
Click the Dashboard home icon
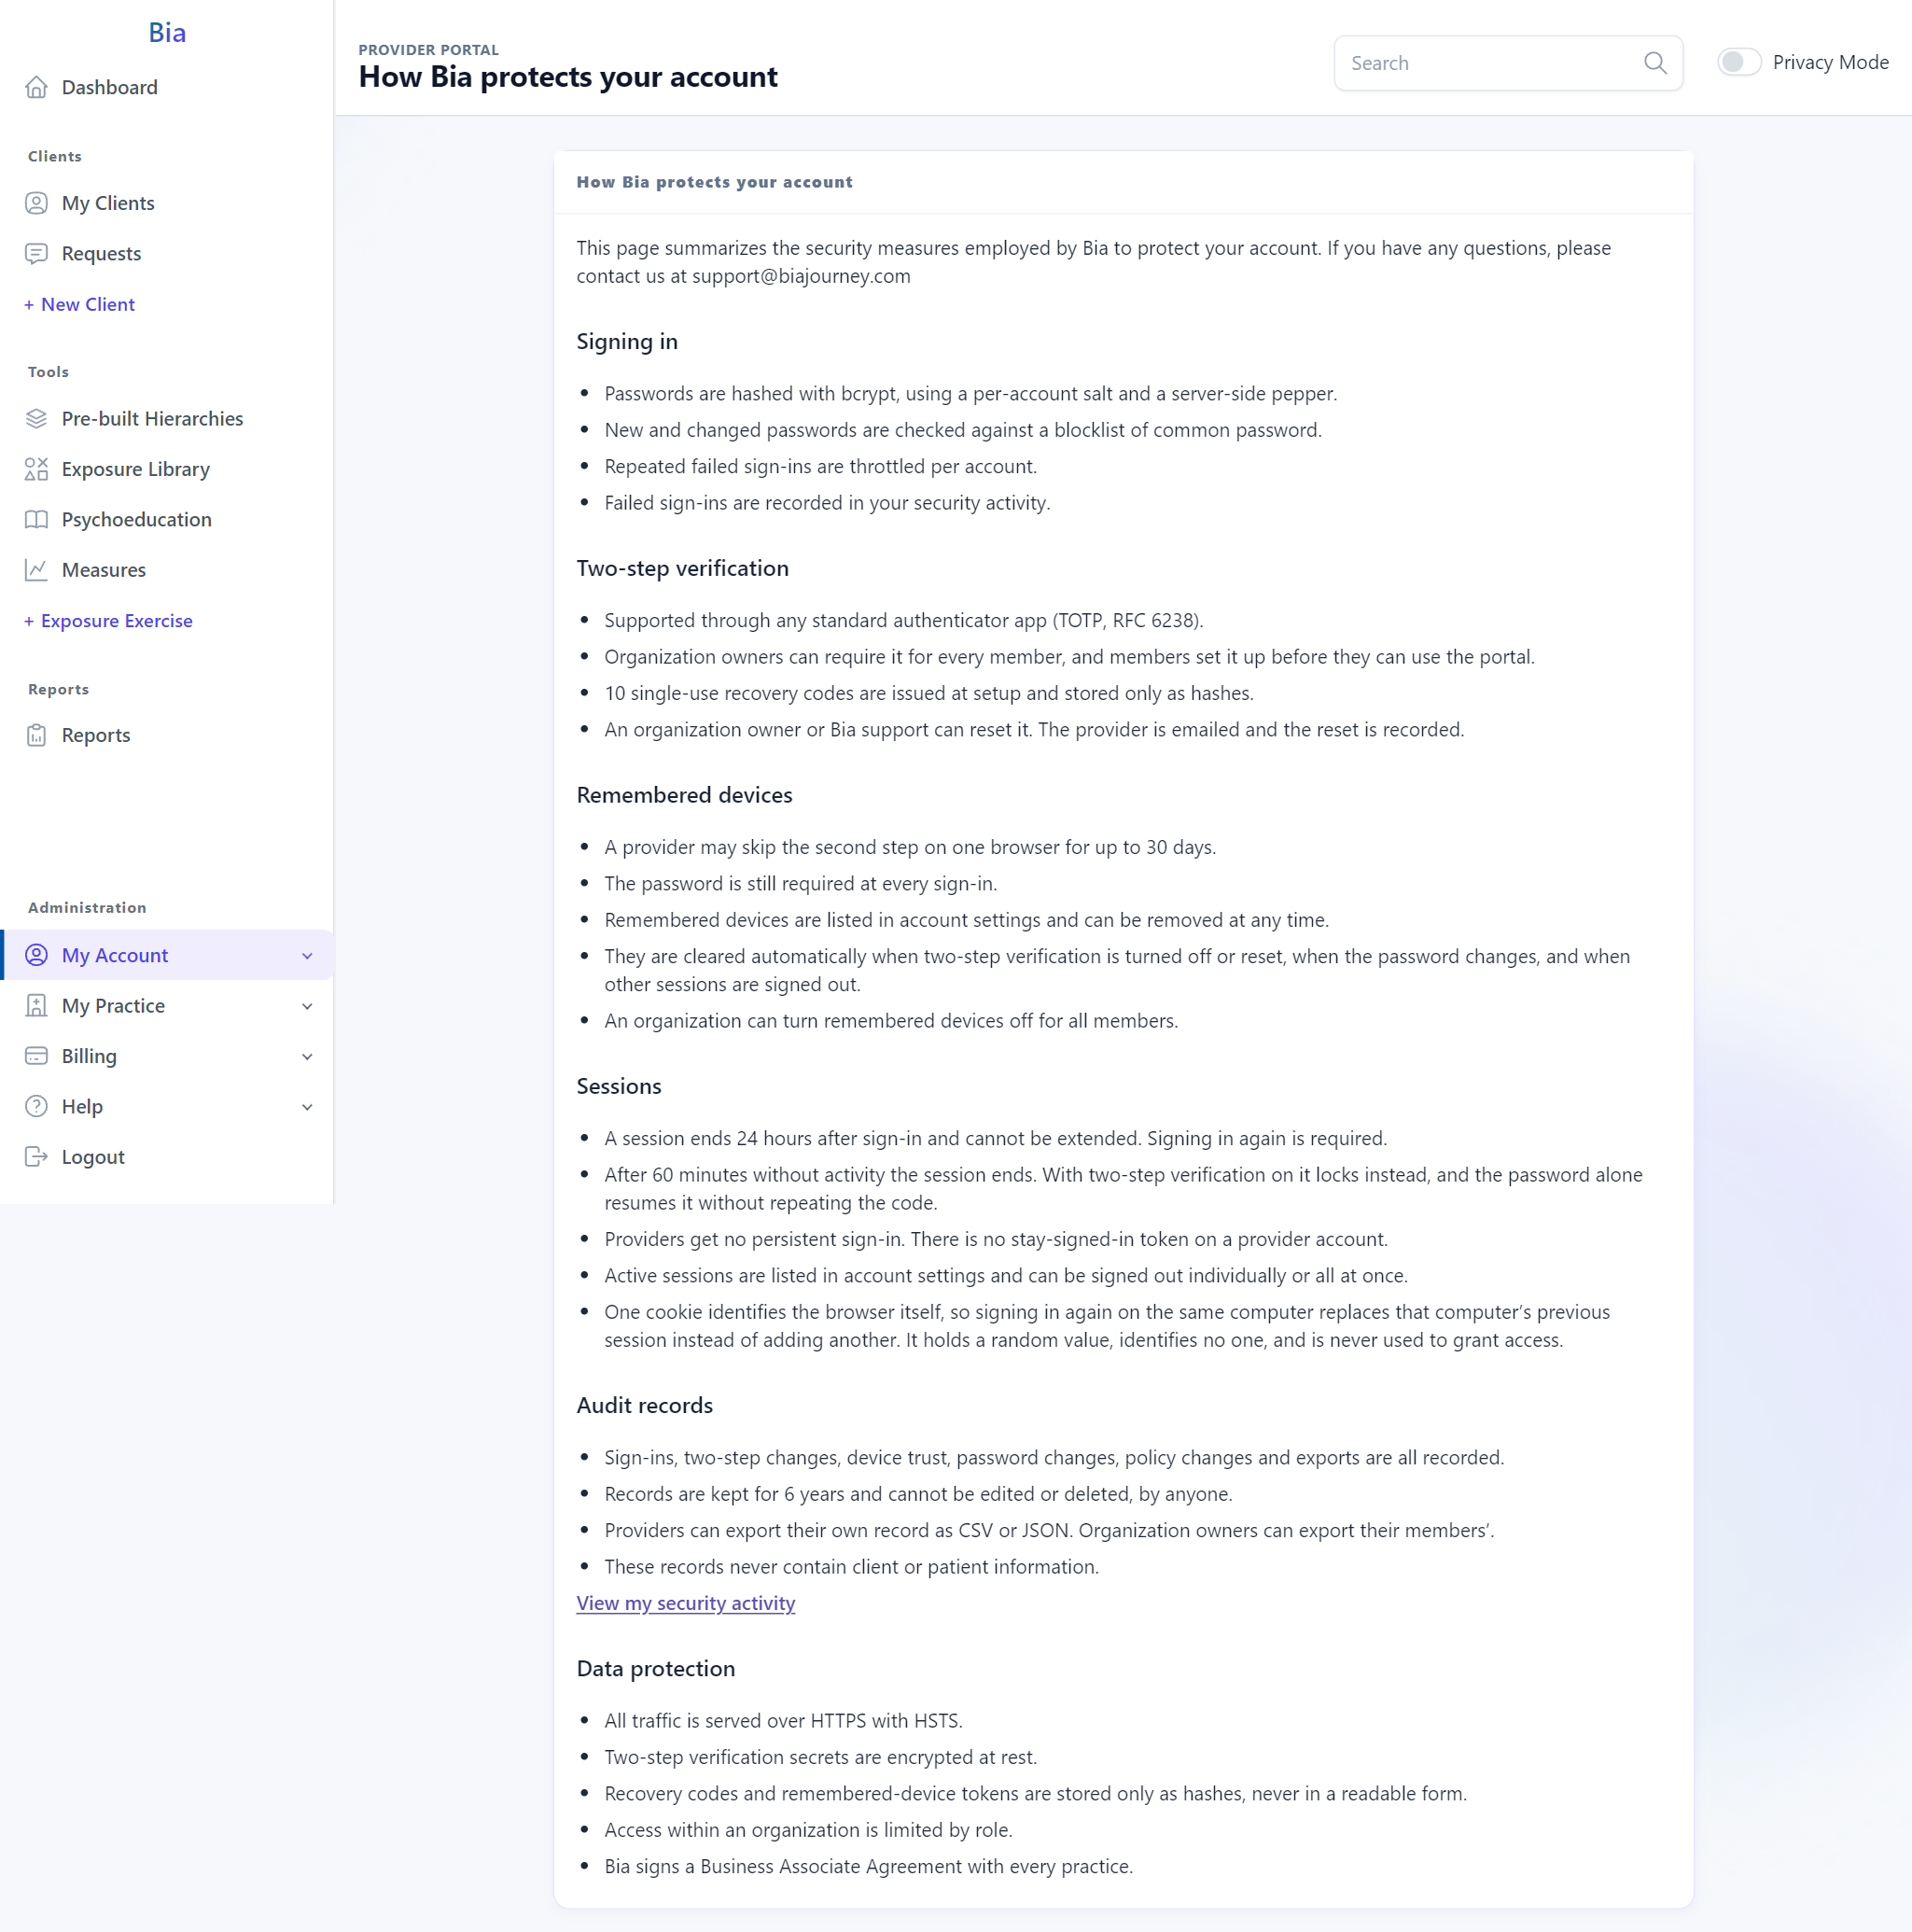(36, 87)
